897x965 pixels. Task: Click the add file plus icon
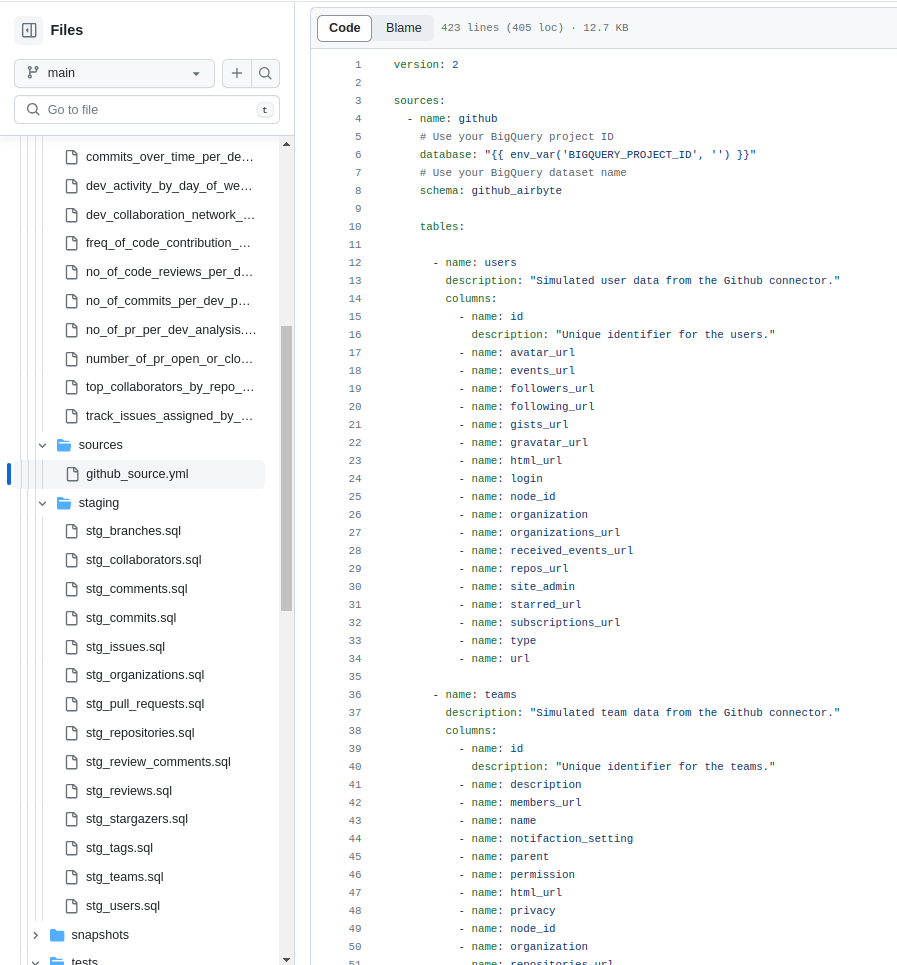pos(237,73)
